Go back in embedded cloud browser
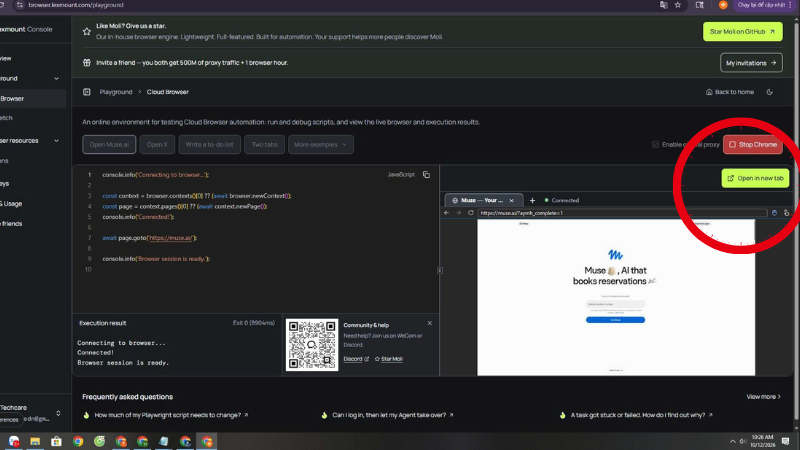Viewport: 800px width, 450px height. pos(446,213)
